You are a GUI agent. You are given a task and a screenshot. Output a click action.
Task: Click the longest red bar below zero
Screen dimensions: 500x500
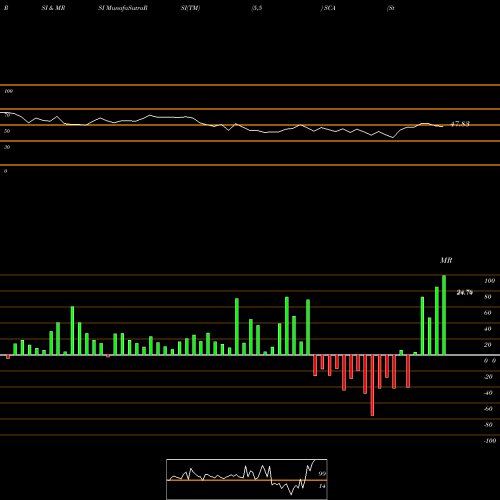pyautogui.click(x=372, y=385)
